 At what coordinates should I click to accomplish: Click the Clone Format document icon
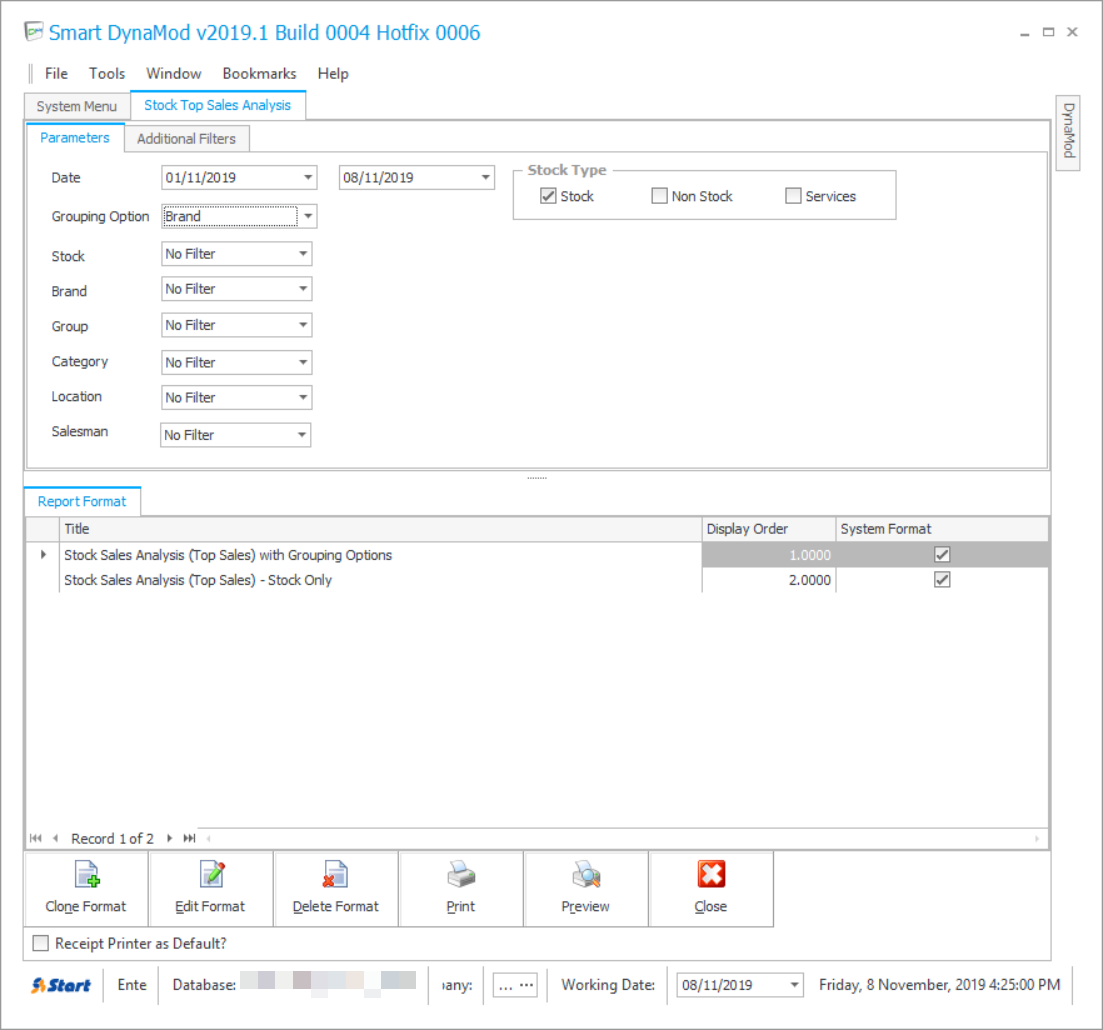pos(87,875)
